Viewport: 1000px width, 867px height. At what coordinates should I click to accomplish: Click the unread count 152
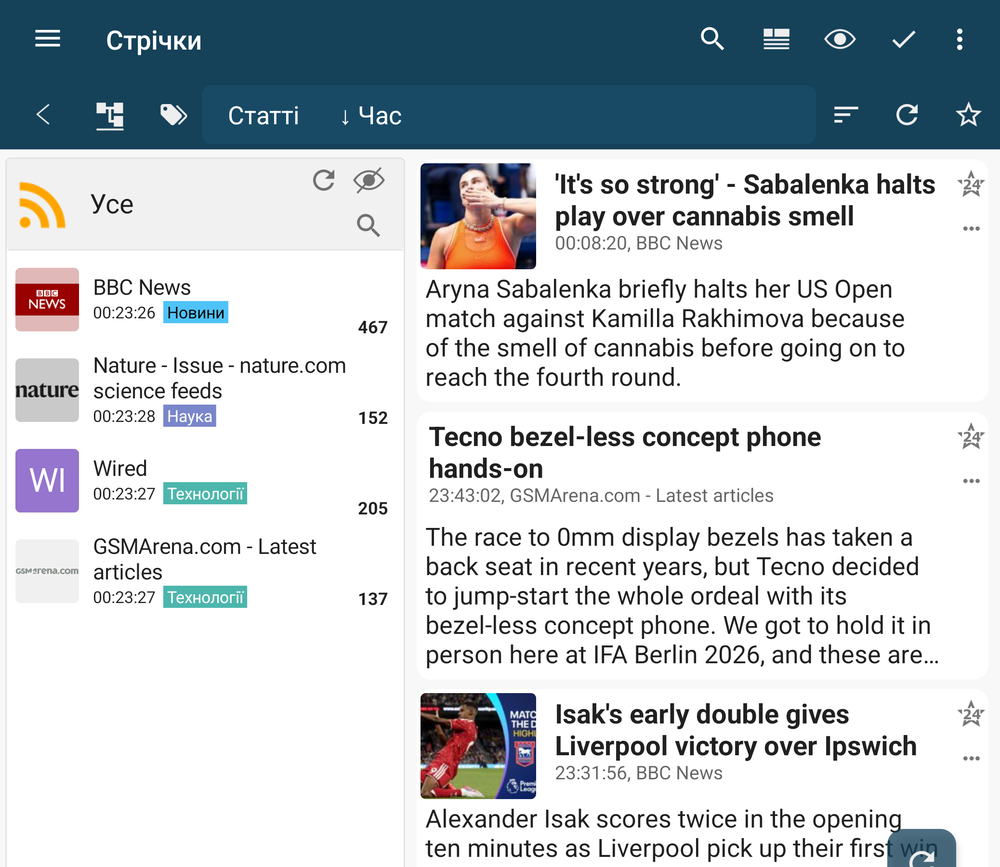(372, 418)
